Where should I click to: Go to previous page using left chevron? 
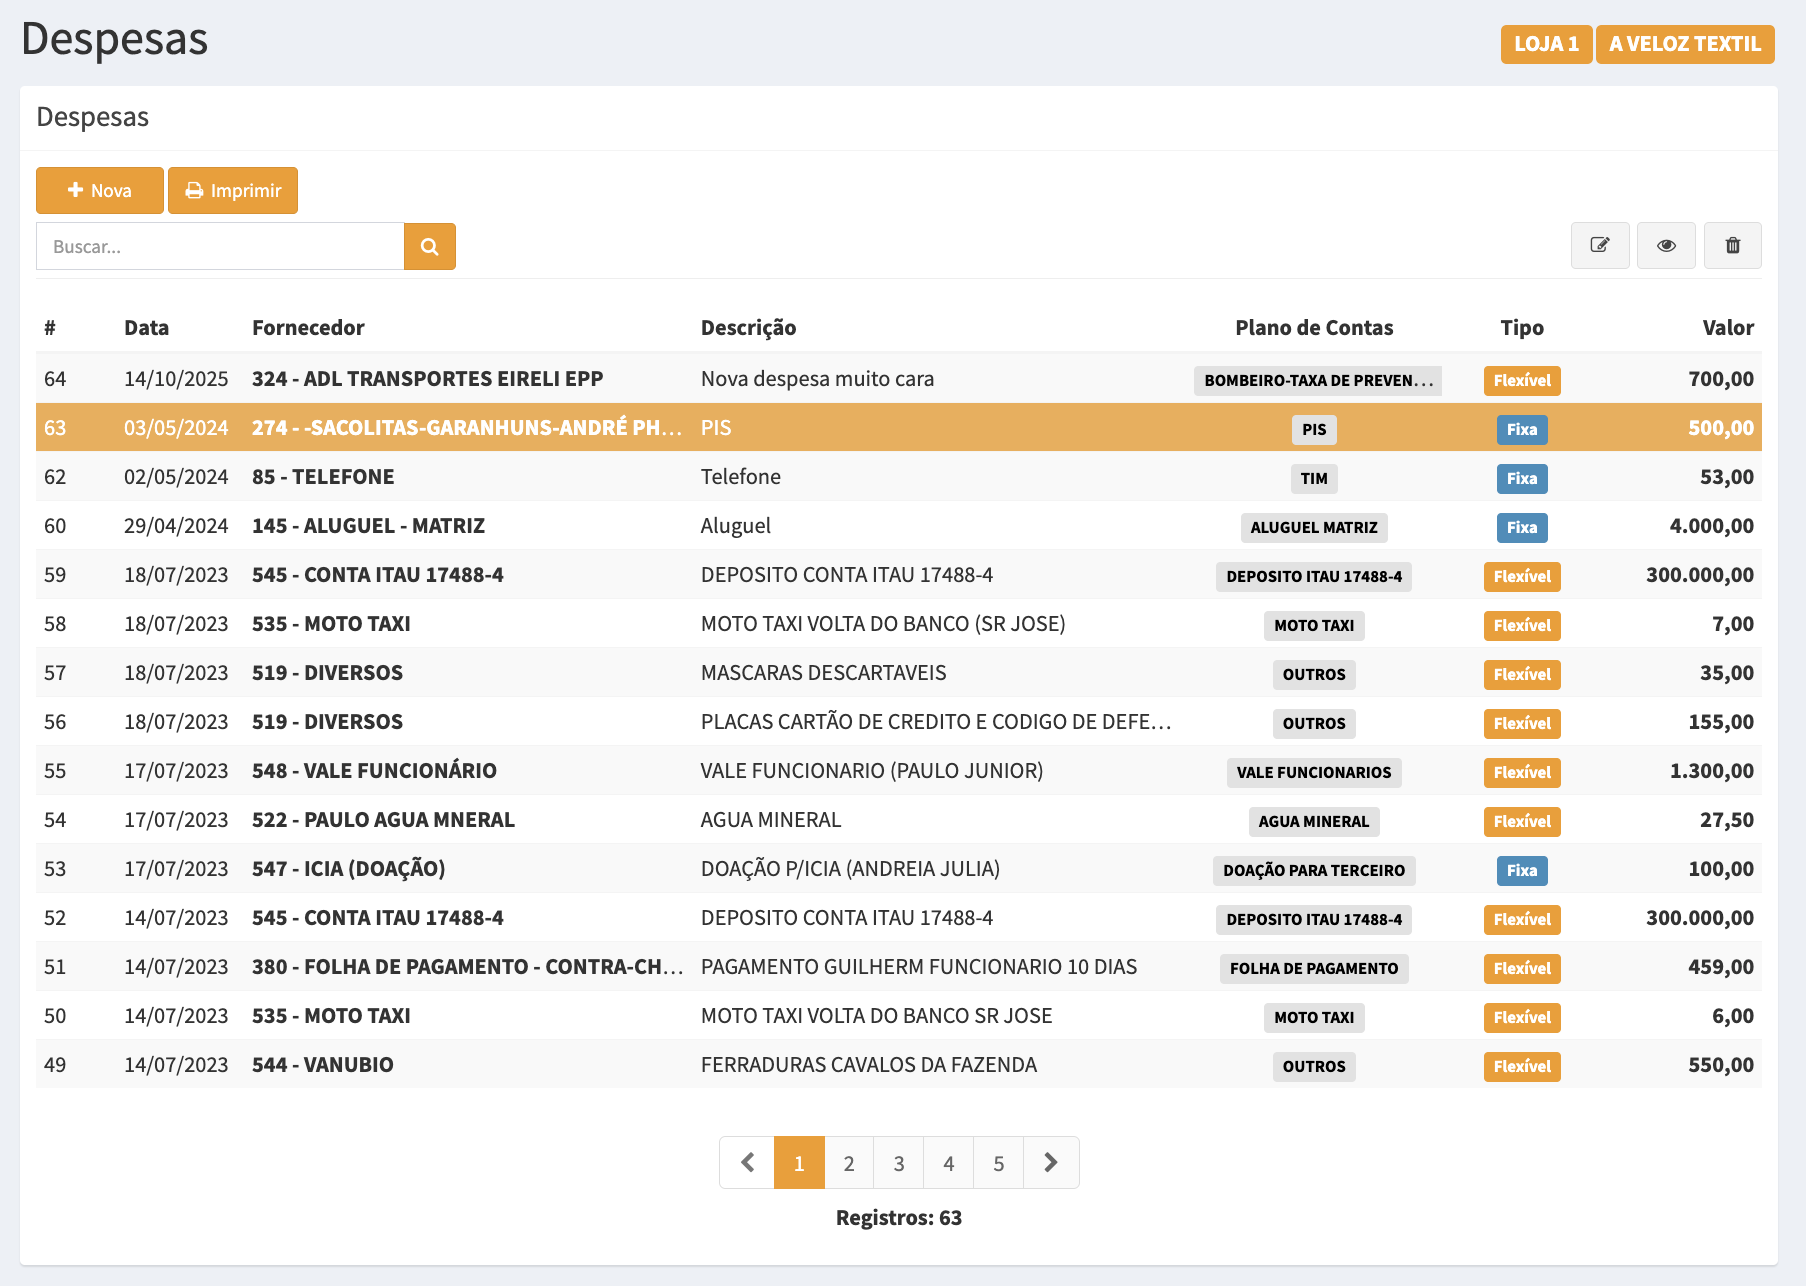point(747,1162)
